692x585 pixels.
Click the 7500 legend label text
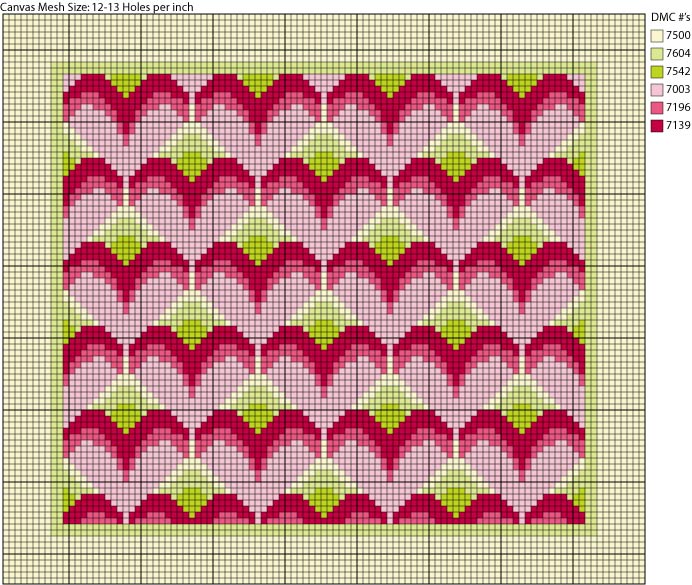click(x=677, y=36)
